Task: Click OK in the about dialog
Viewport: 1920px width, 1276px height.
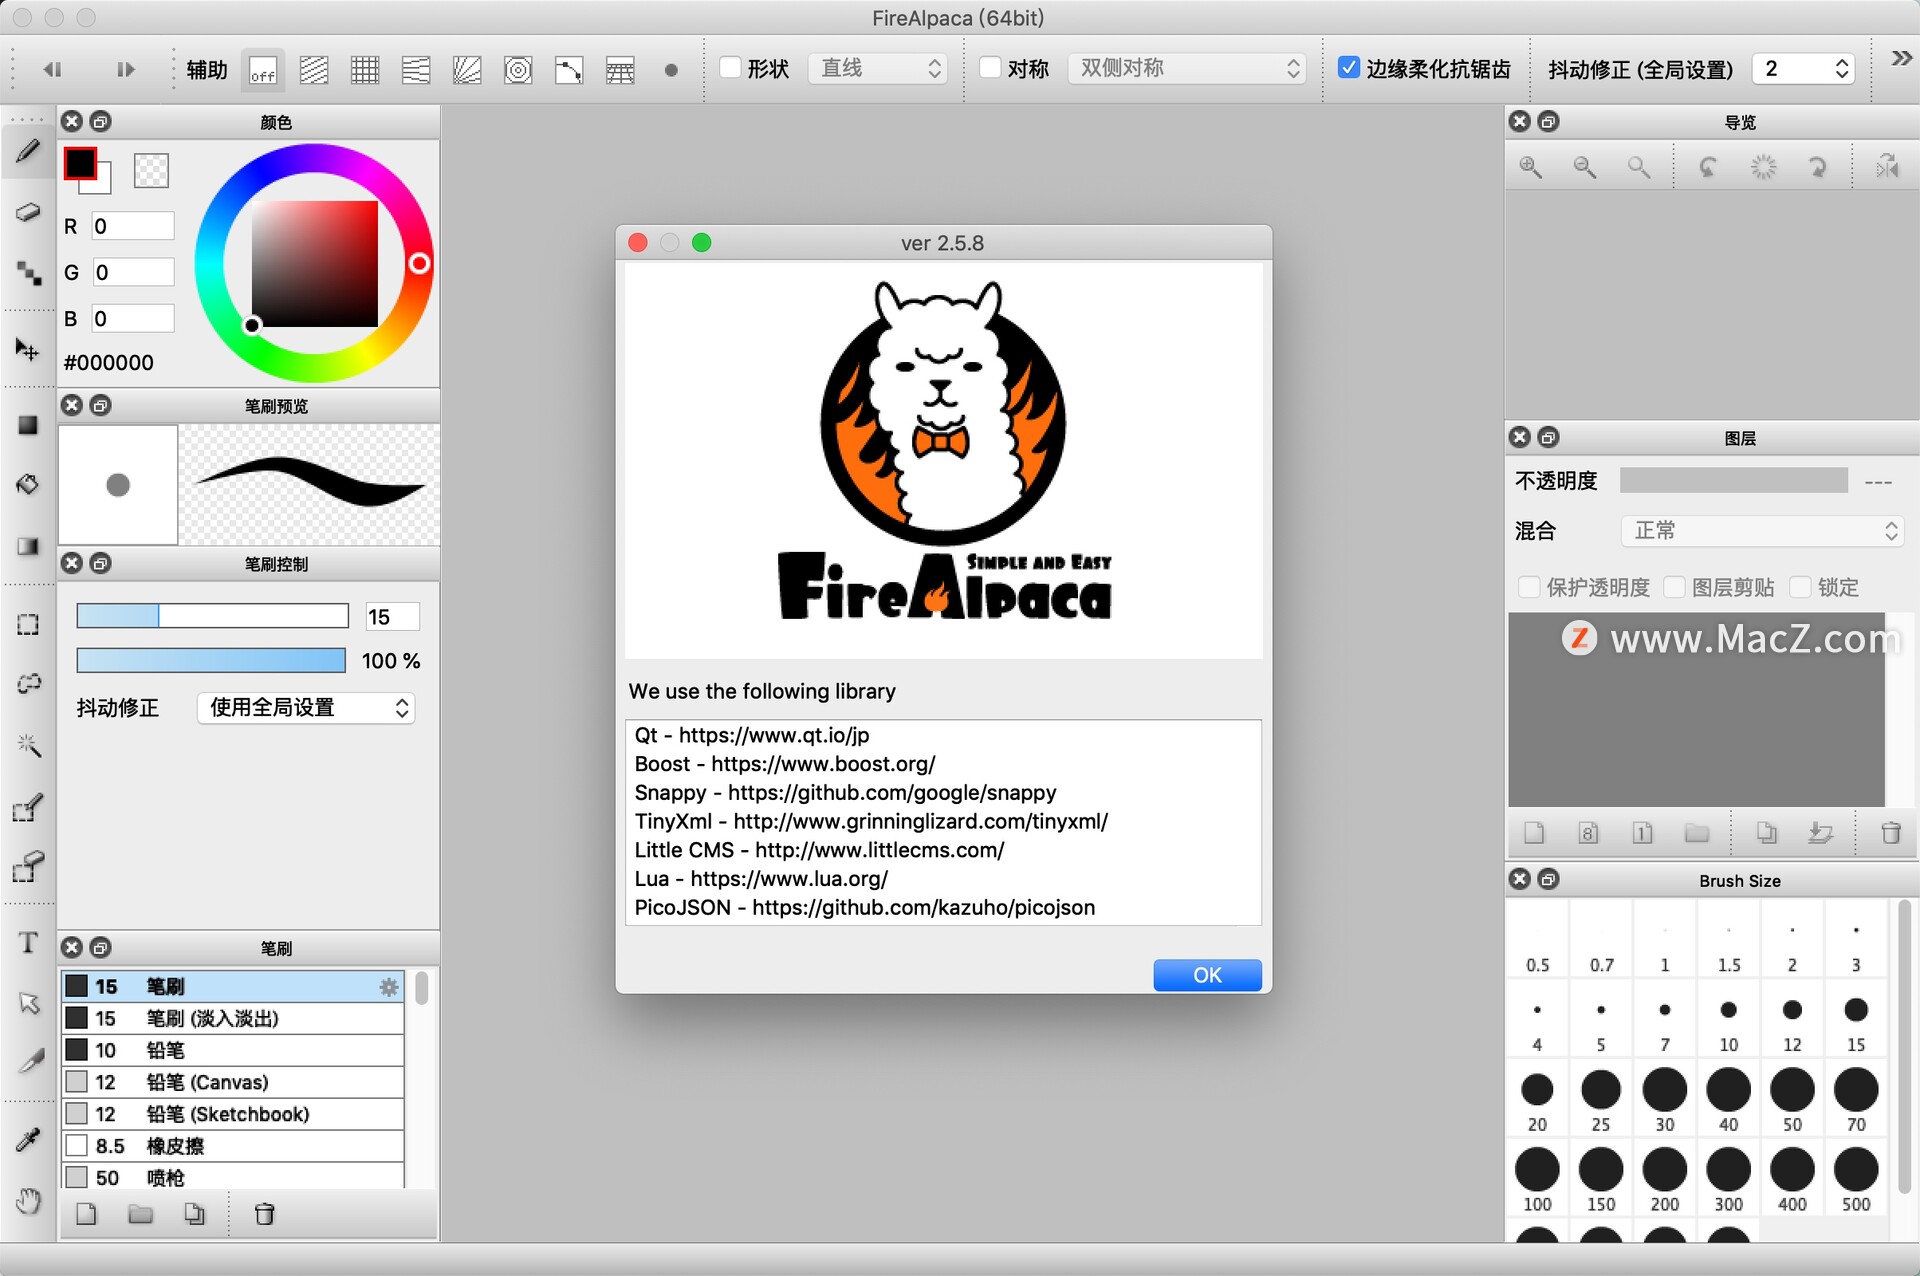Action: coord(1207,975)
